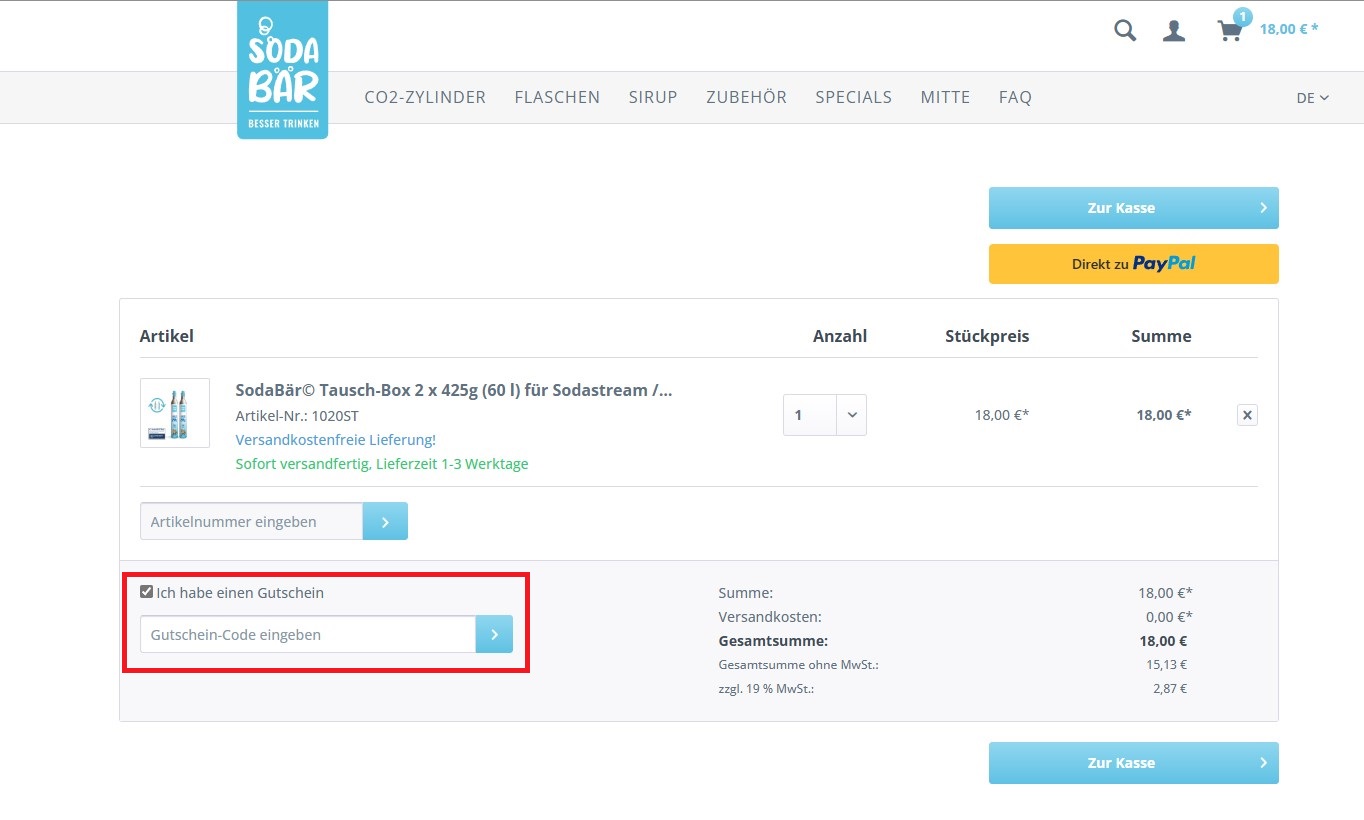Click the 'Gesamtsumme ohne MwSt.:' label
The image size is (1364, 820).
(x=798, y=665)
